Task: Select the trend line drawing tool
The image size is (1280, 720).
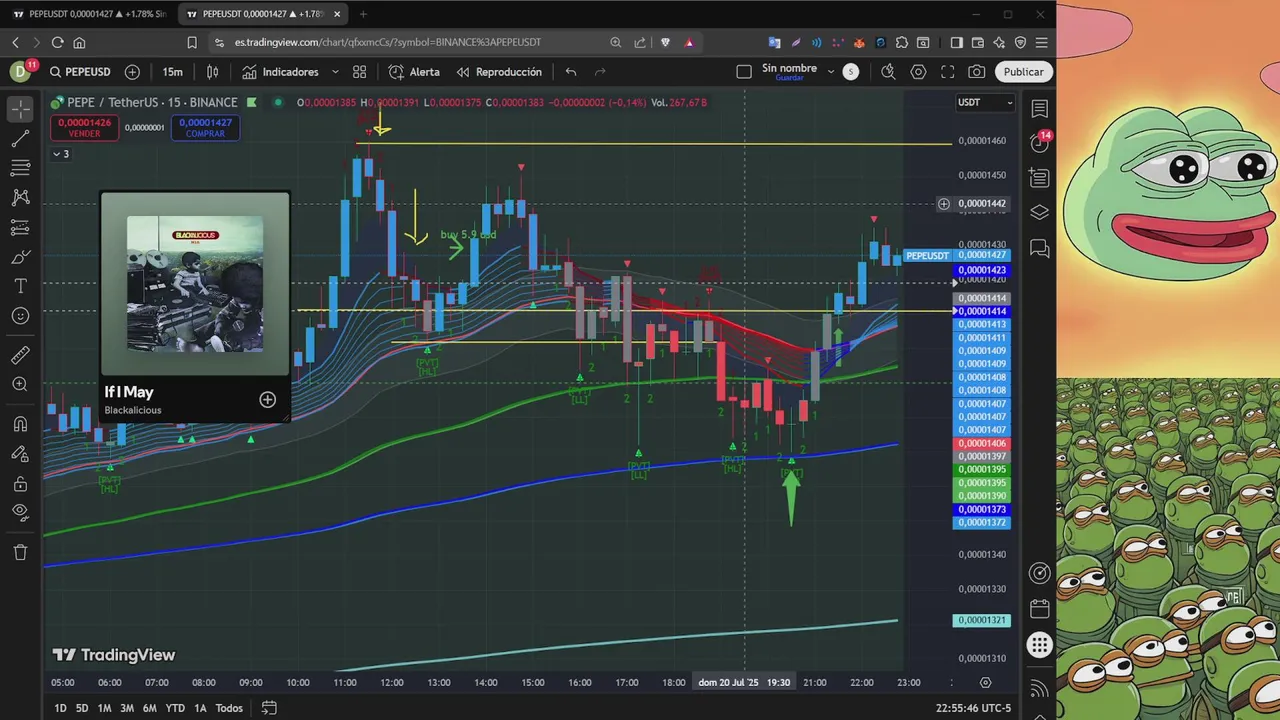Action: [20, 138]
